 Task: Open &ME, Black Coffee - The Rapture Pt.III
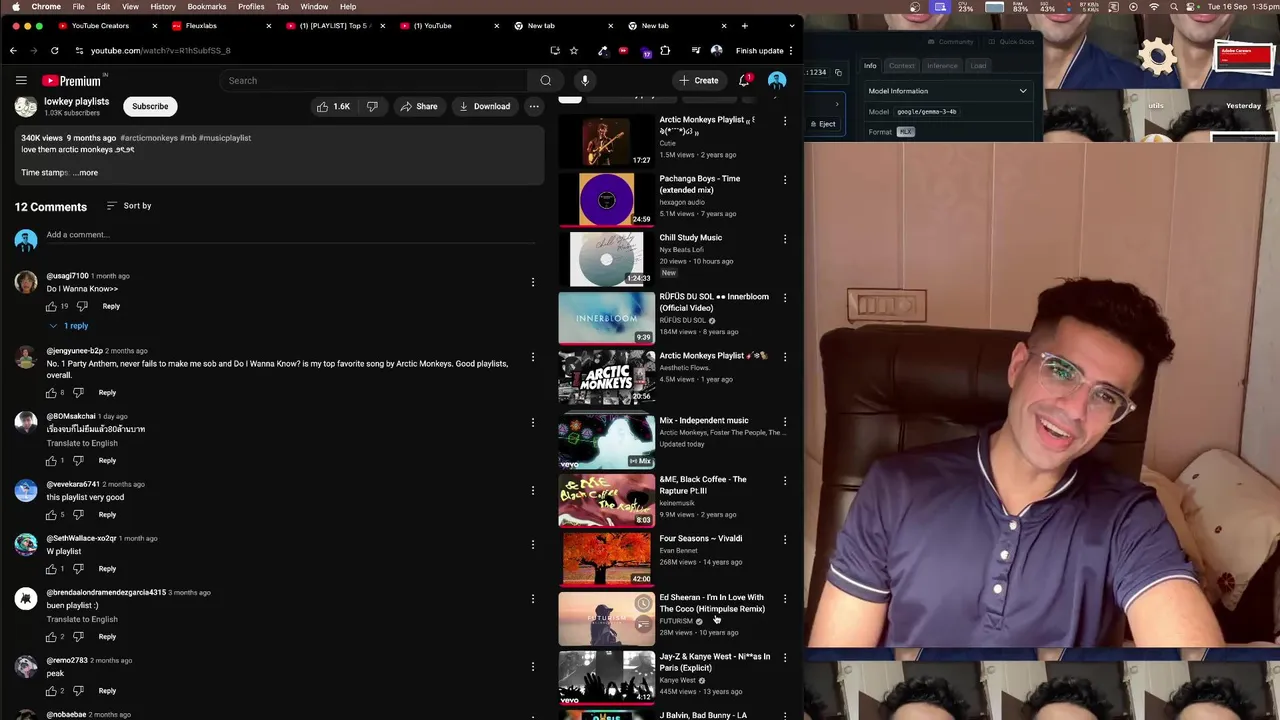pos(703,485)
